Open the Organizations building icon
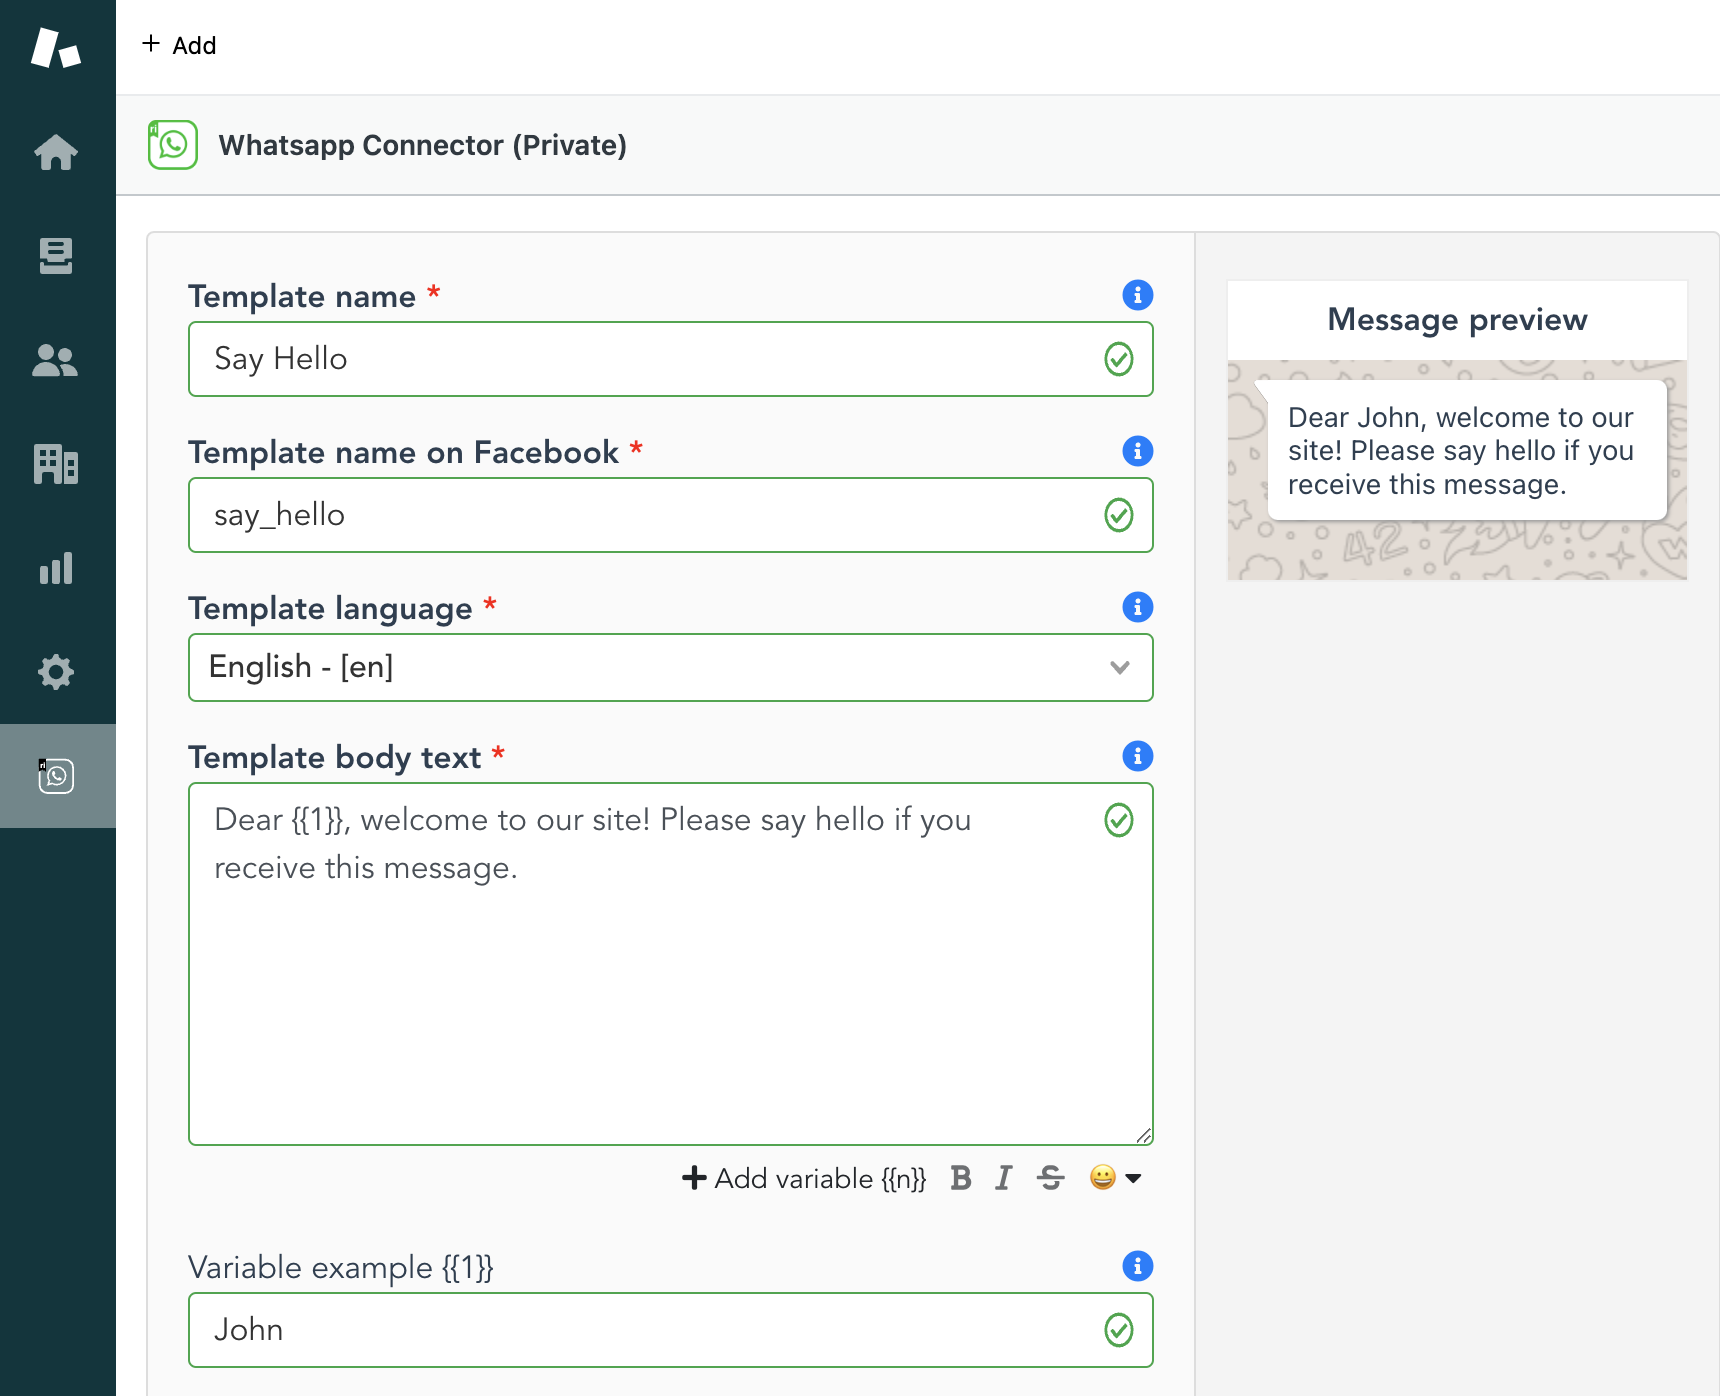Screen dimensions: 1720x1396 pos(56,464)
